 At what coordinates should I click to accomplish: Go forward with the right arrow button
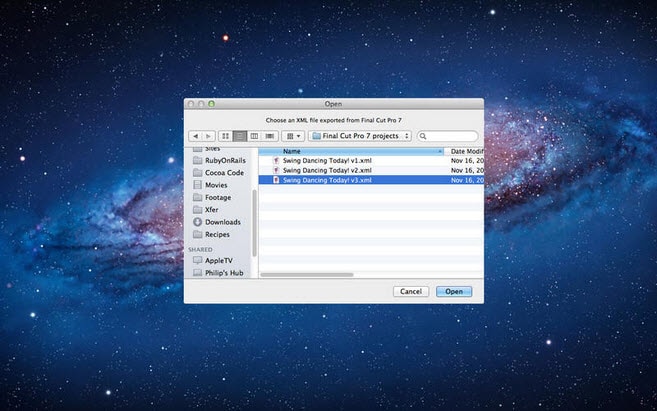209,136
